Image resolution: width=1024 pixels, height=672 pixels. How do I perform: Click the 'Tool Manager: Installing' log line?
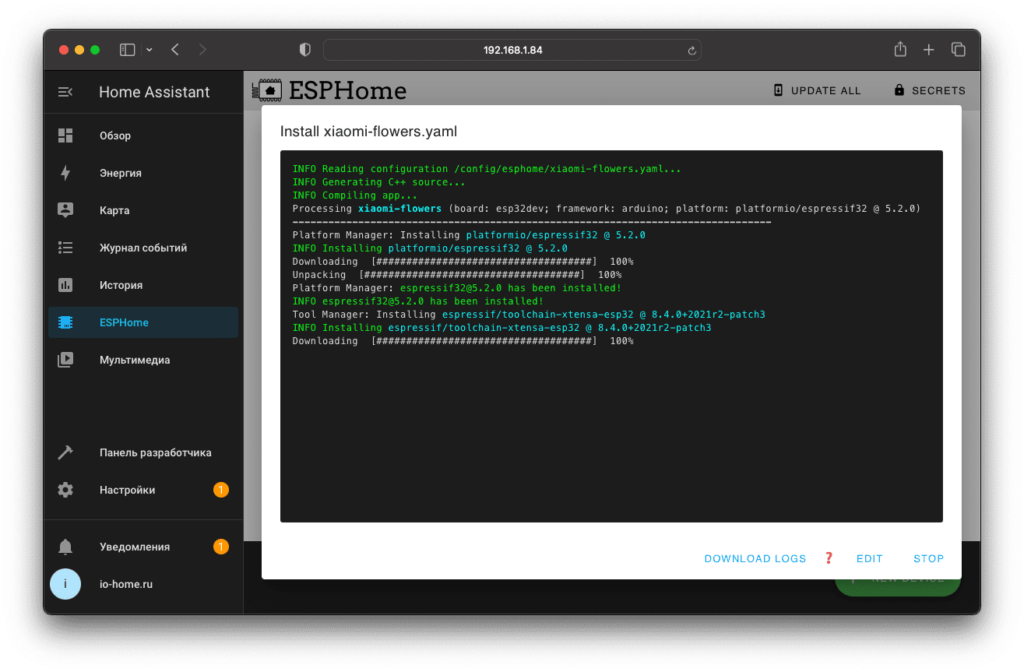click(x=528, y=314)
